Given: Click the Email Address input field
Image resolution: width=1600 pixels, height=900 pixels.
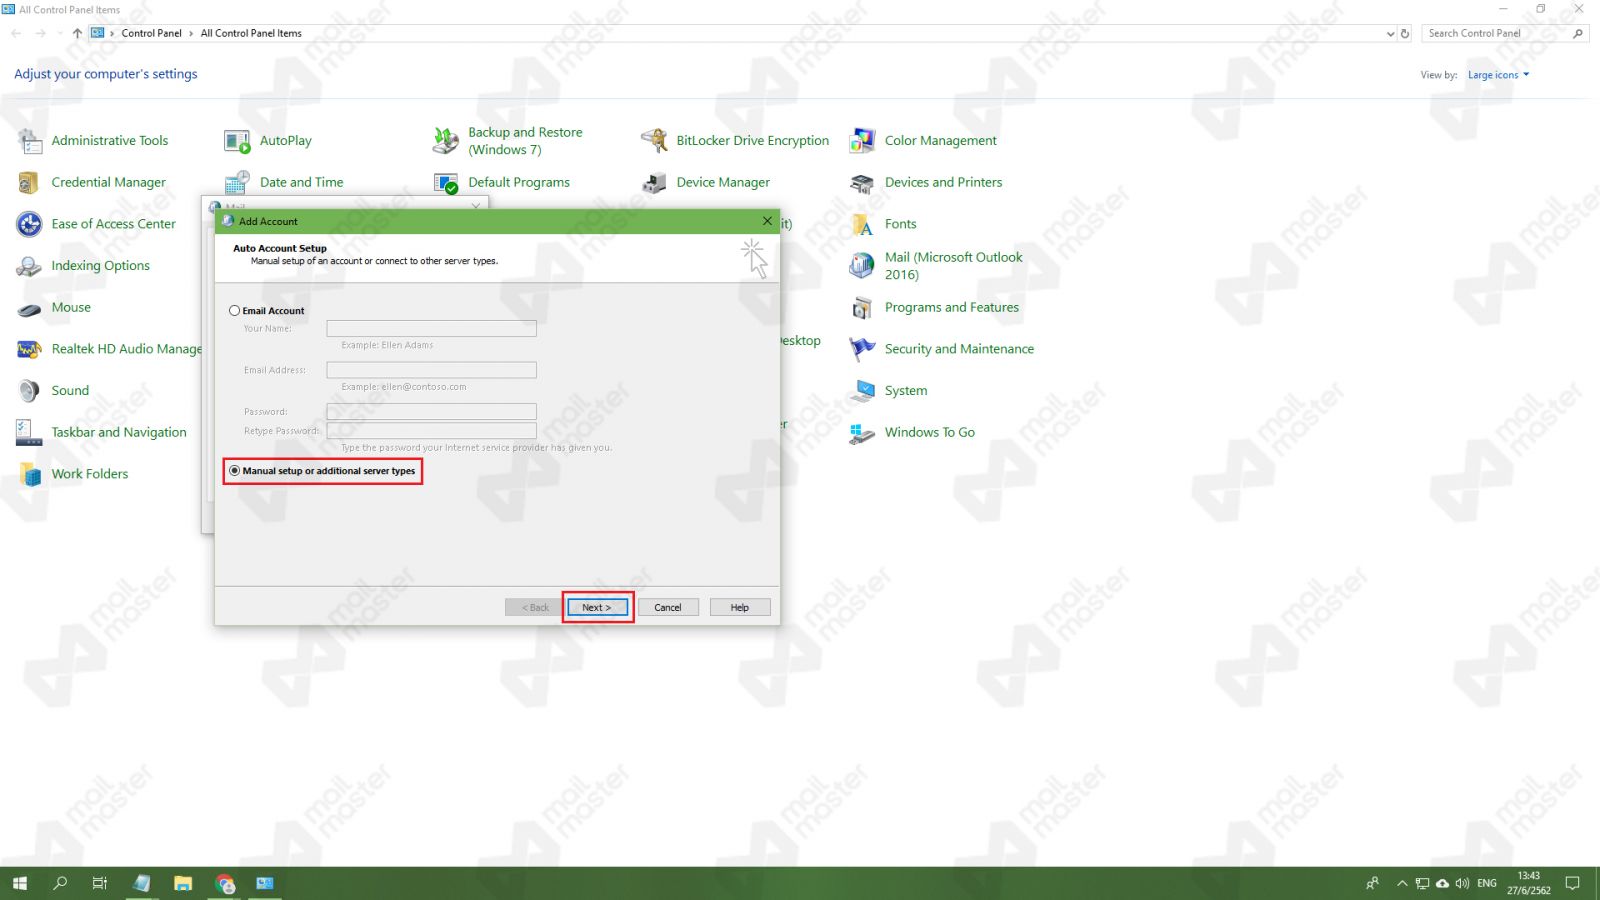Looking at the screenshot, I should (431, 370).
